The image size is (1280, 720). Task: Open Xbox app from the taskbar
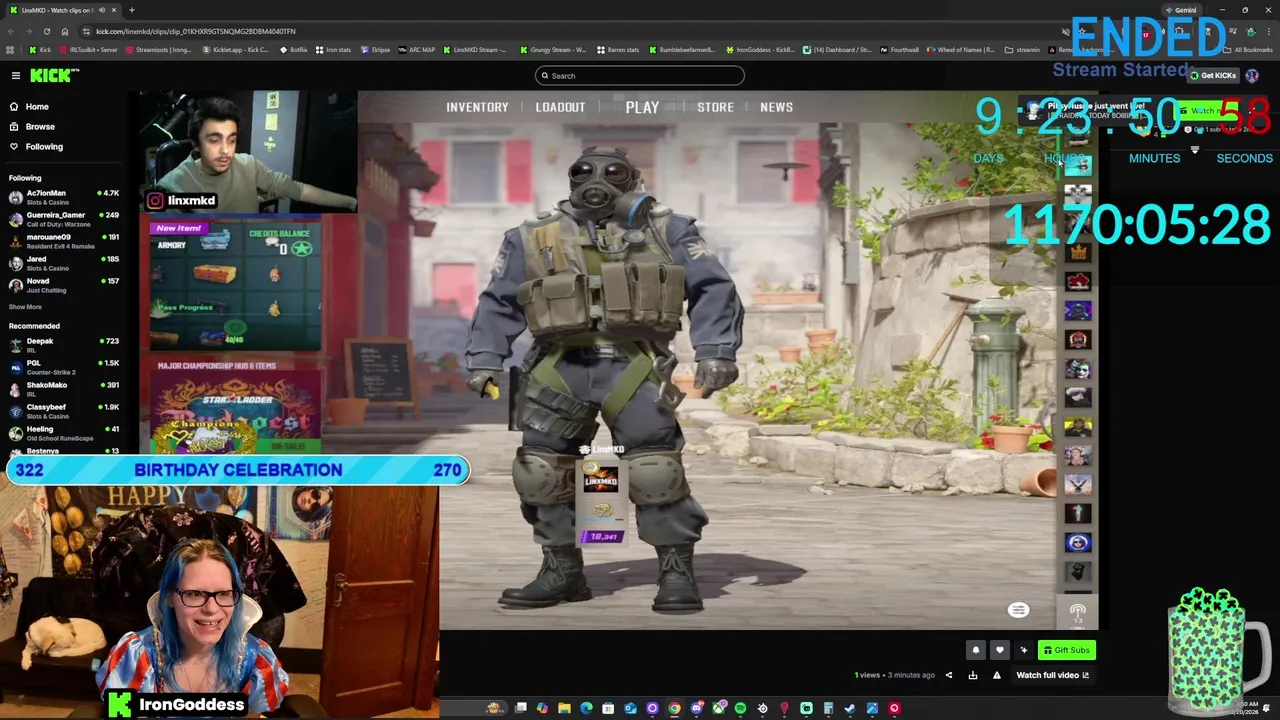point(719,708)
